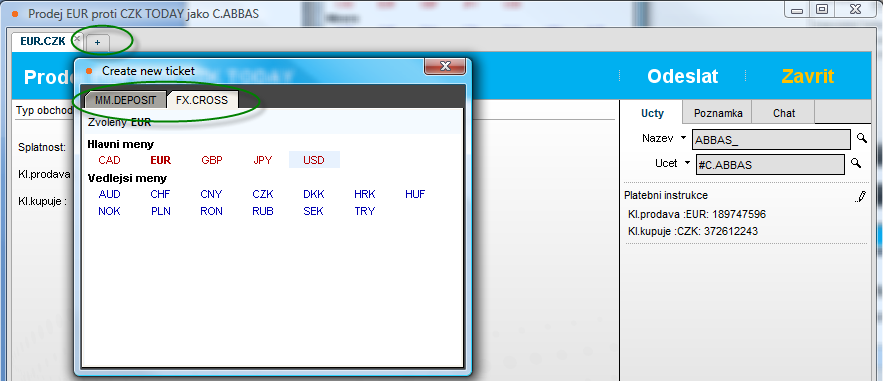This screenshot has height=381, width=883.
Task: Choose JPY currency
Action: (x=262, y=160)
